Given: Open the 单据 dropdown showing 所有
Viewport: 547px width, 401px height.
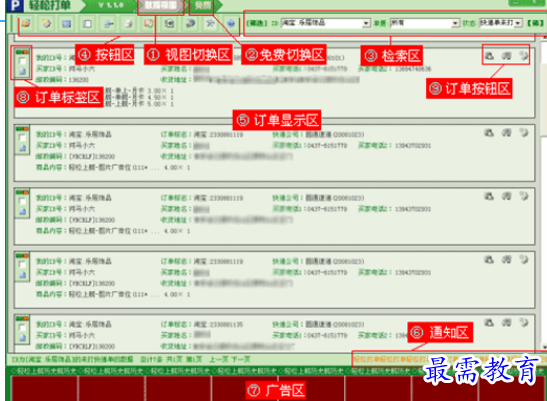Looking at the screenshot, I should [424, 23].
